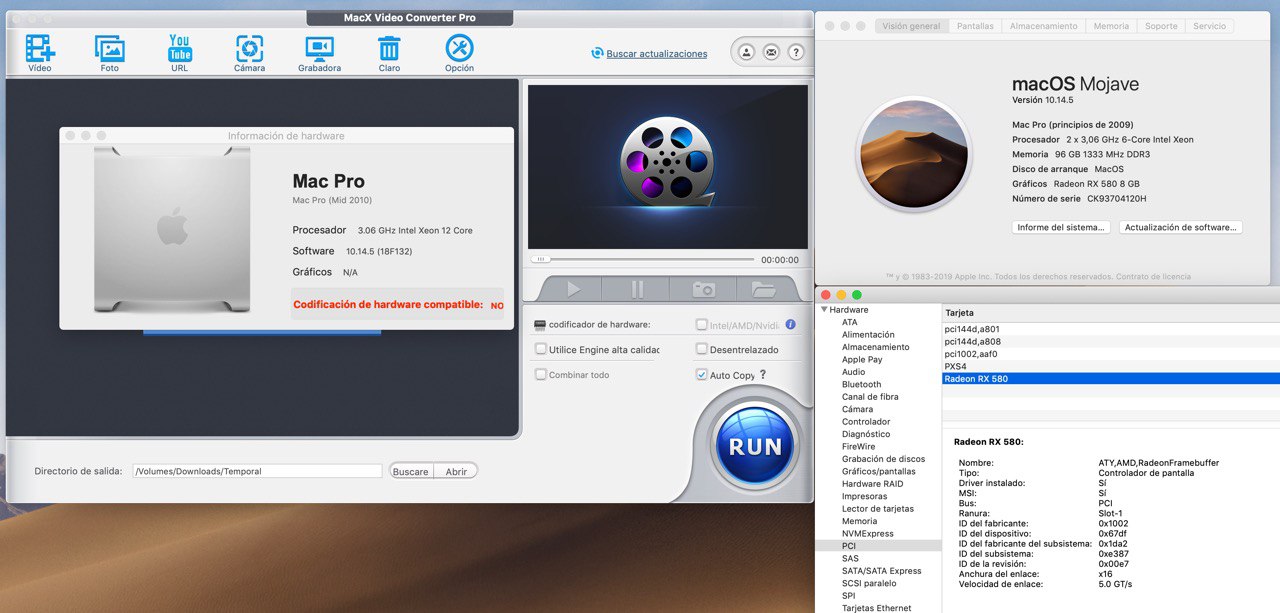Select the Radeon RX 580 card row
Image resolution: width=1280 pixels, height=613 pixels.
tap(1111, 379)
